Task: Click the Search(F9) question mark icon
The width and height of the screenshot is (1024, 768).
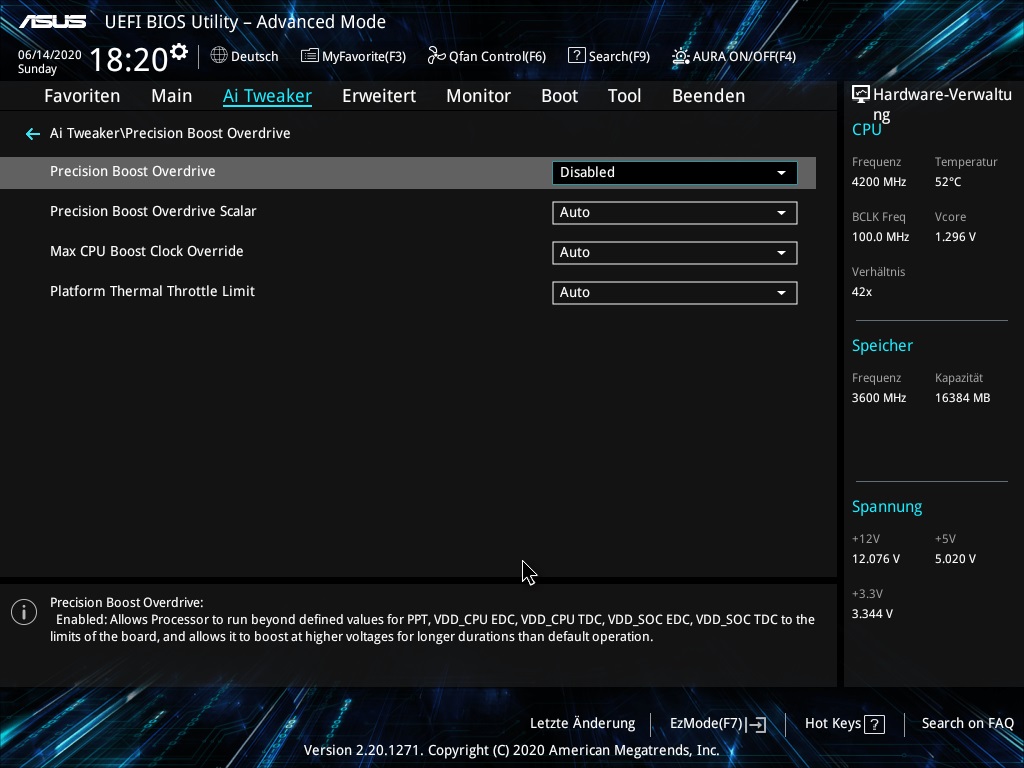Action: pyautogui.click(x=577, y=56)
